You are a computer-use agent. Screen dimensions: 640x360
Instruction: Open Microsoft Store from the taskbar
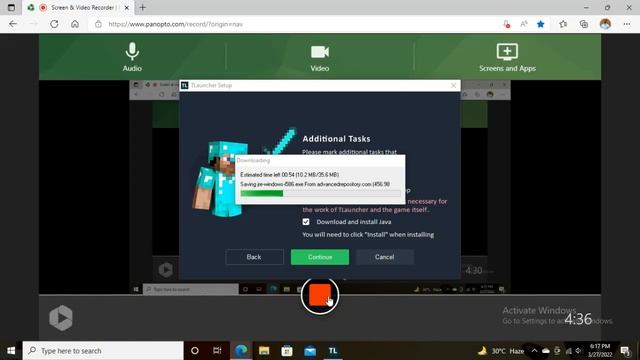pyautogui.click(x=287, y=351)
